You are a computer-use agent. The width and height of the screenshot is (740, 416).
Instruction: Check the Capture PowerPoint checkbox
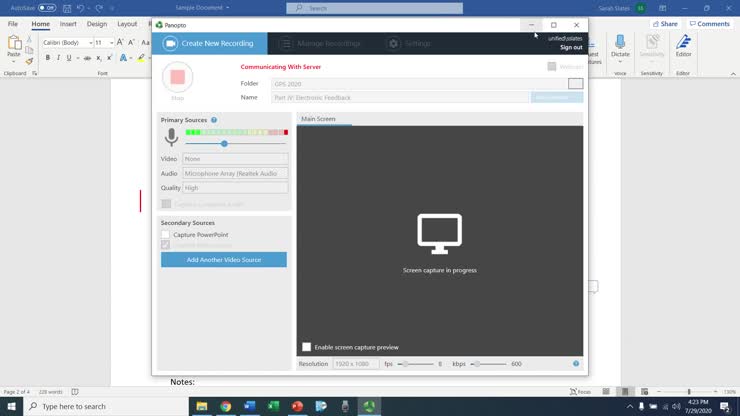166,234
